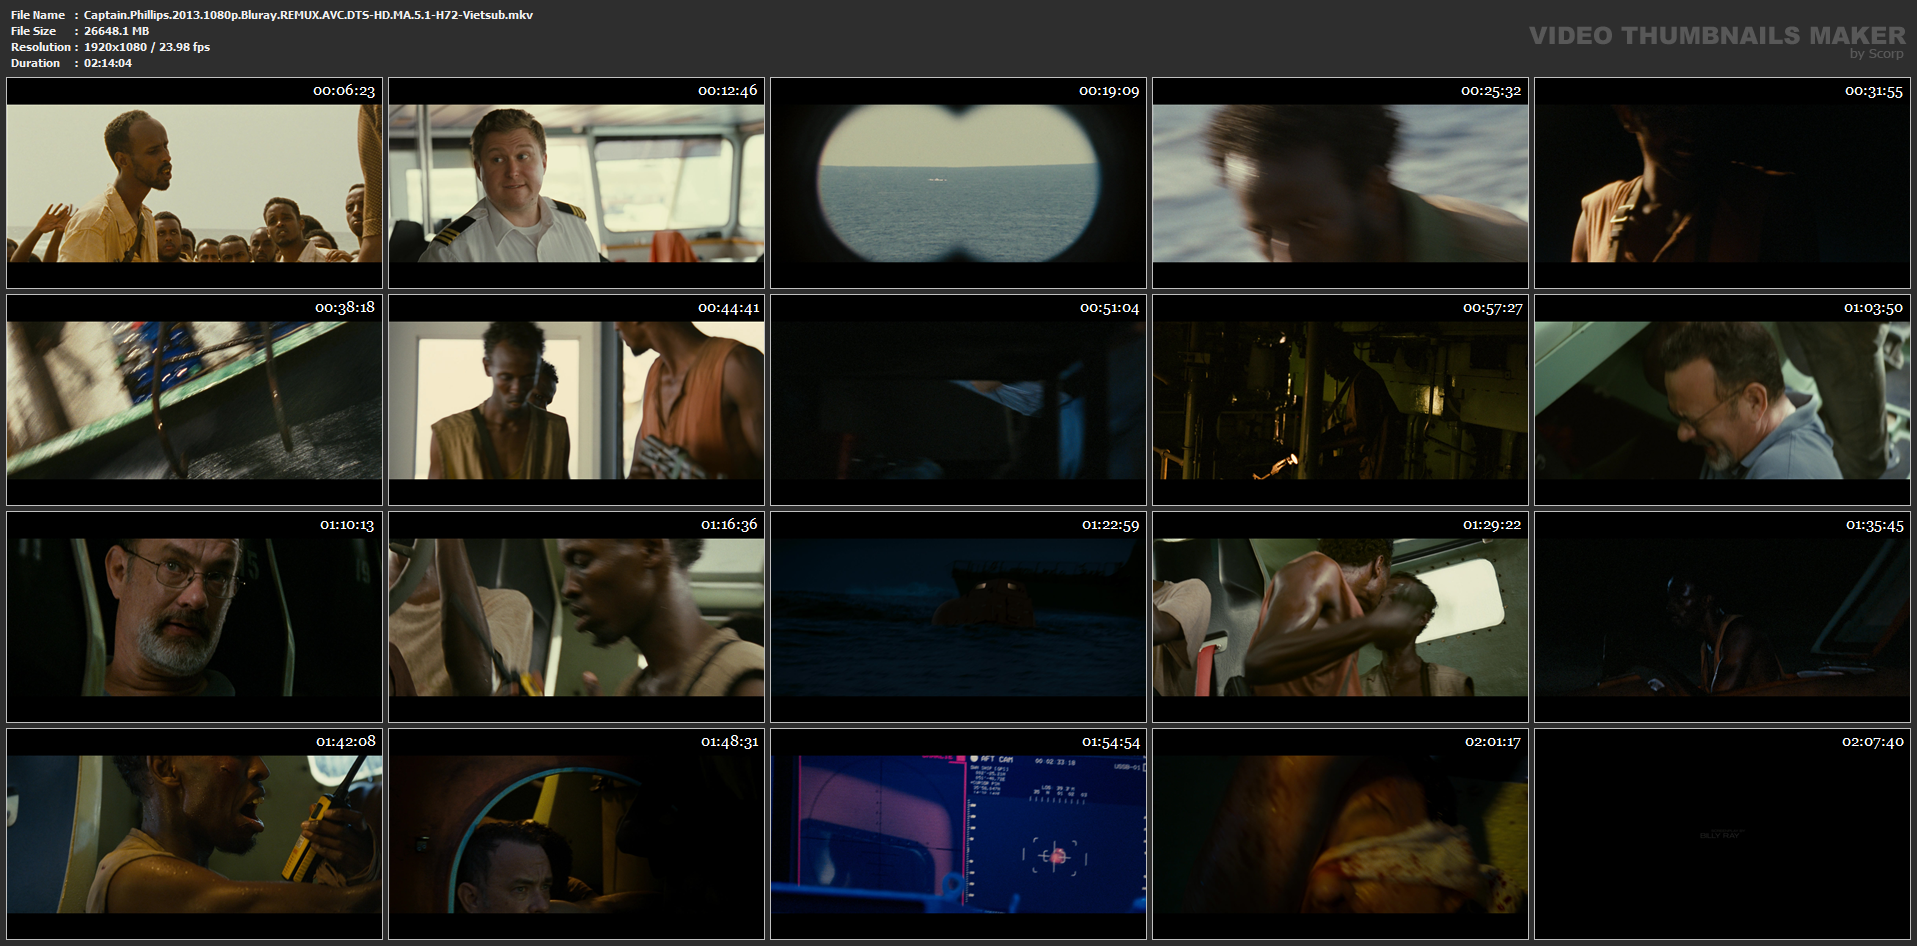This screenshot has height=946, width=1917.
Task: Select the thumbnail at 01:48:31
Action: [576, 834]
